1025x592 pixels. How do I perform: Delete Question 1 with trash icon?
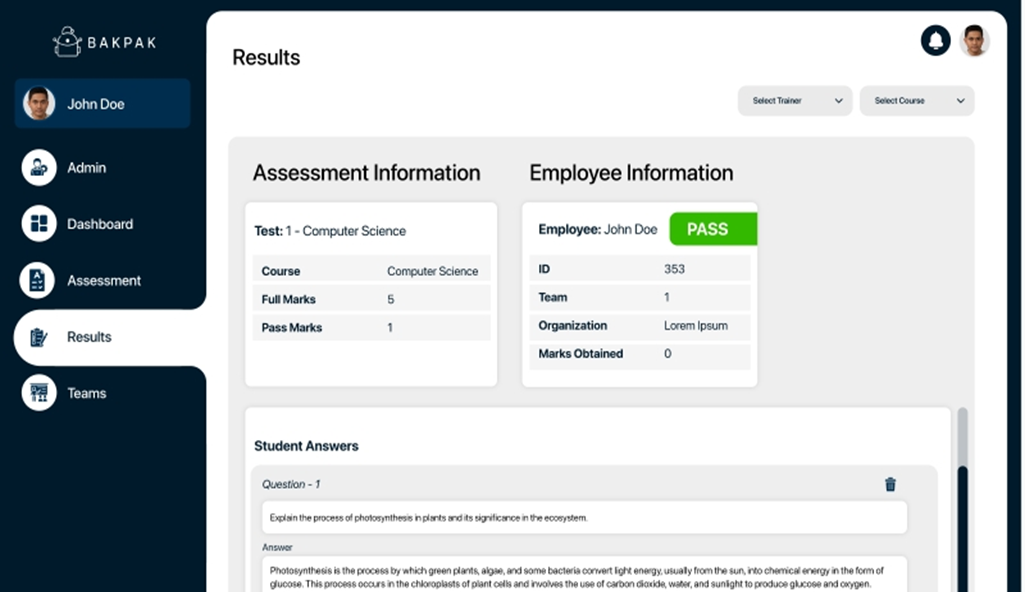coord(890,485)
